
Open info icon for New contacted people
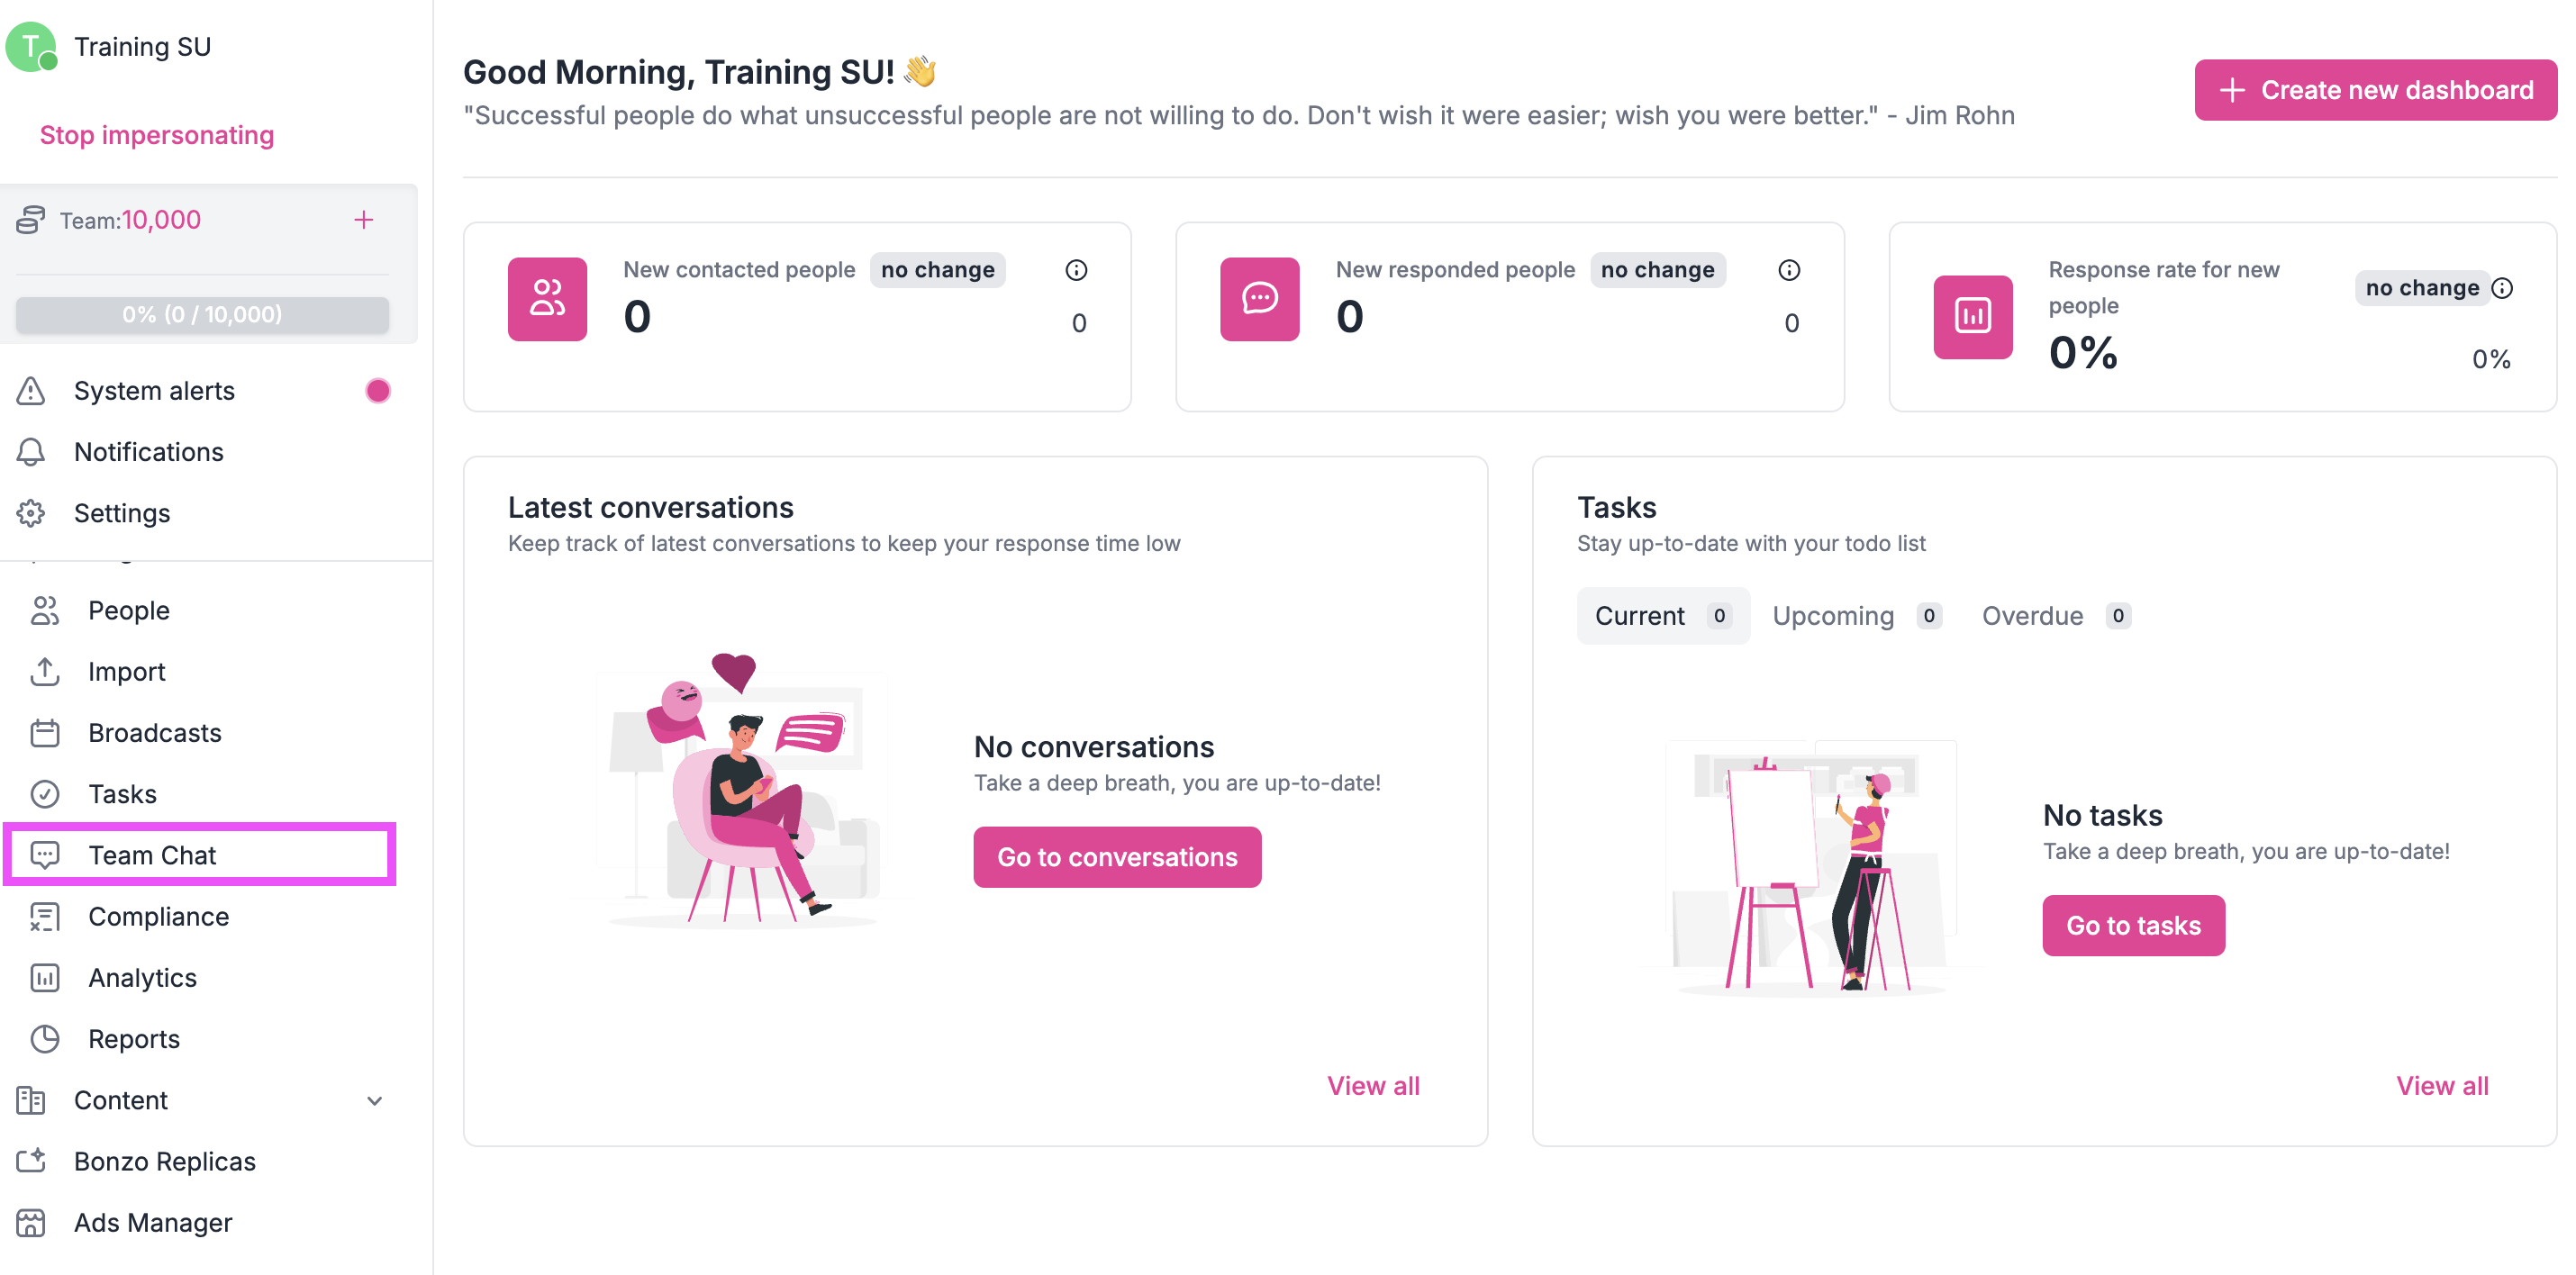[x=1076, y=270]
